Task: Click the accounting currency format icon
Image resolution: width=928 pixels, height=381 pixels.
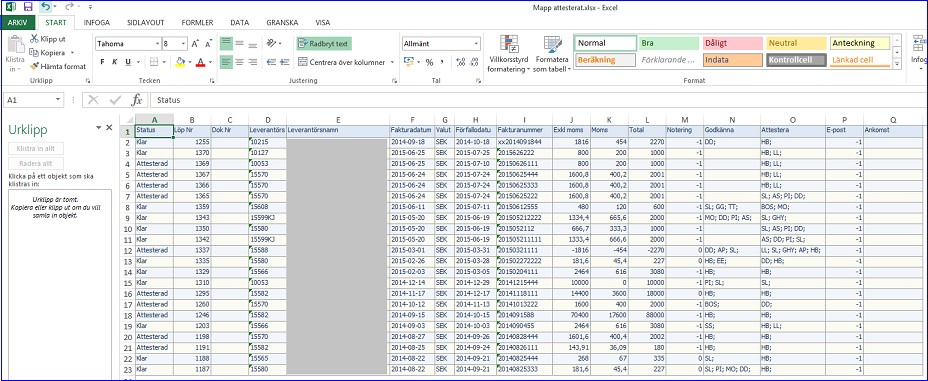Action: 408,62
